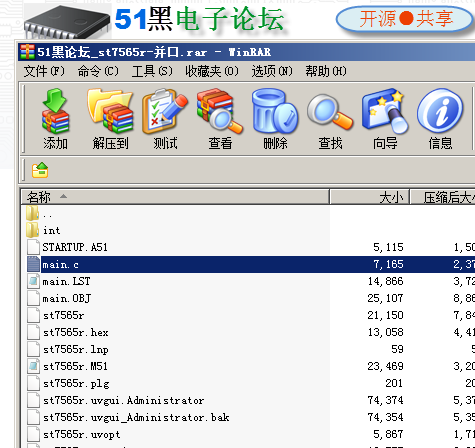Click the st7565r.uvopt file icon
475x448 pixels.
click(x=33, y=434)
